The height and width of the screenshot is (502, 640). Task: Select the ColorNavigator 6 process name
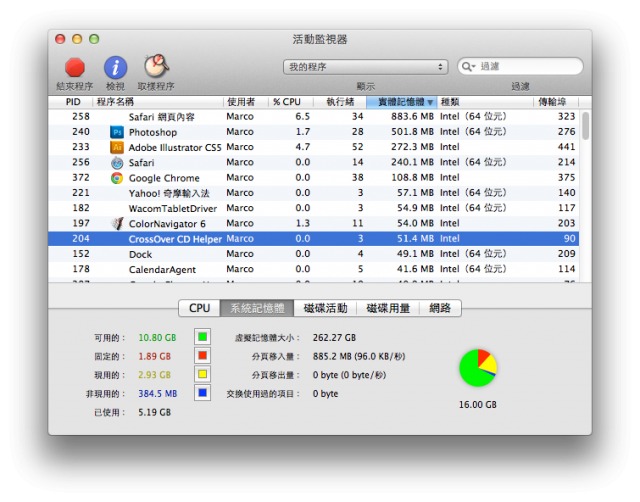(167, 224)
